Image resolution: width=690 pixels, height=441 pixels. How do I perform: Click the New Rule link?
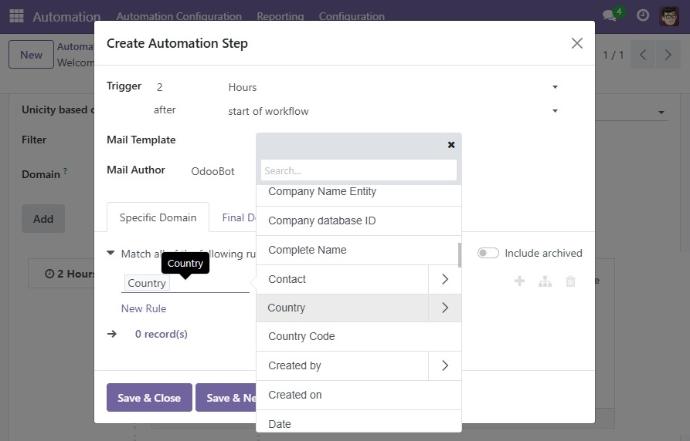(143, 308)
